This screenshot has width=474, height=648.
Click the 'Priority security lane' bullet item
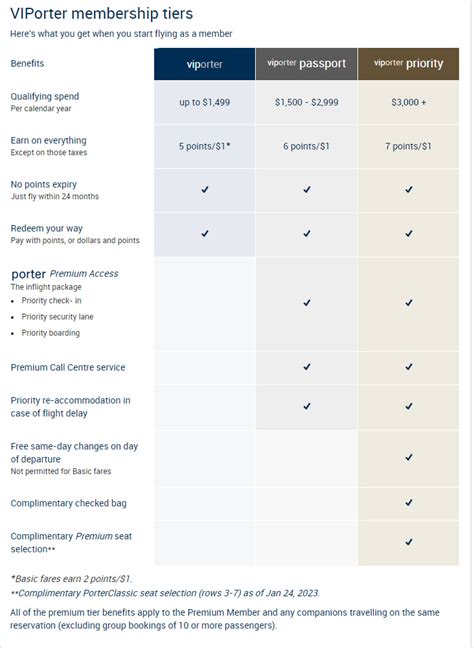(x=57, y=317)
